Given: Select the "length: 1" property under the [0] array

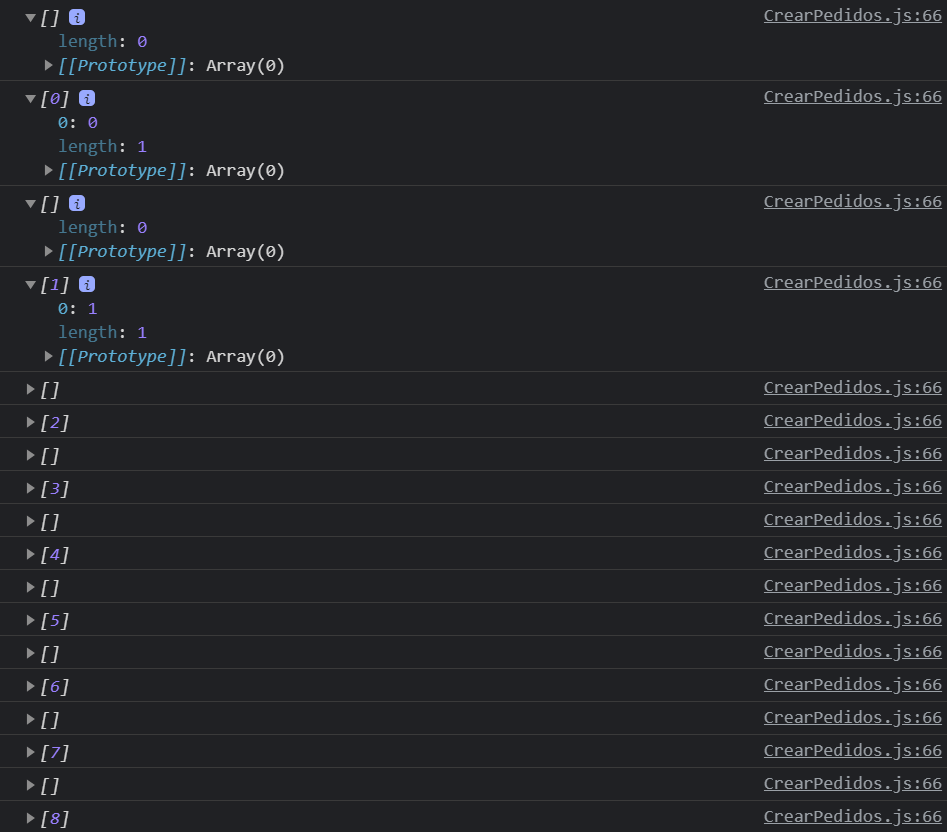Looking at the screenshot, I should click(x=102, y=146).
